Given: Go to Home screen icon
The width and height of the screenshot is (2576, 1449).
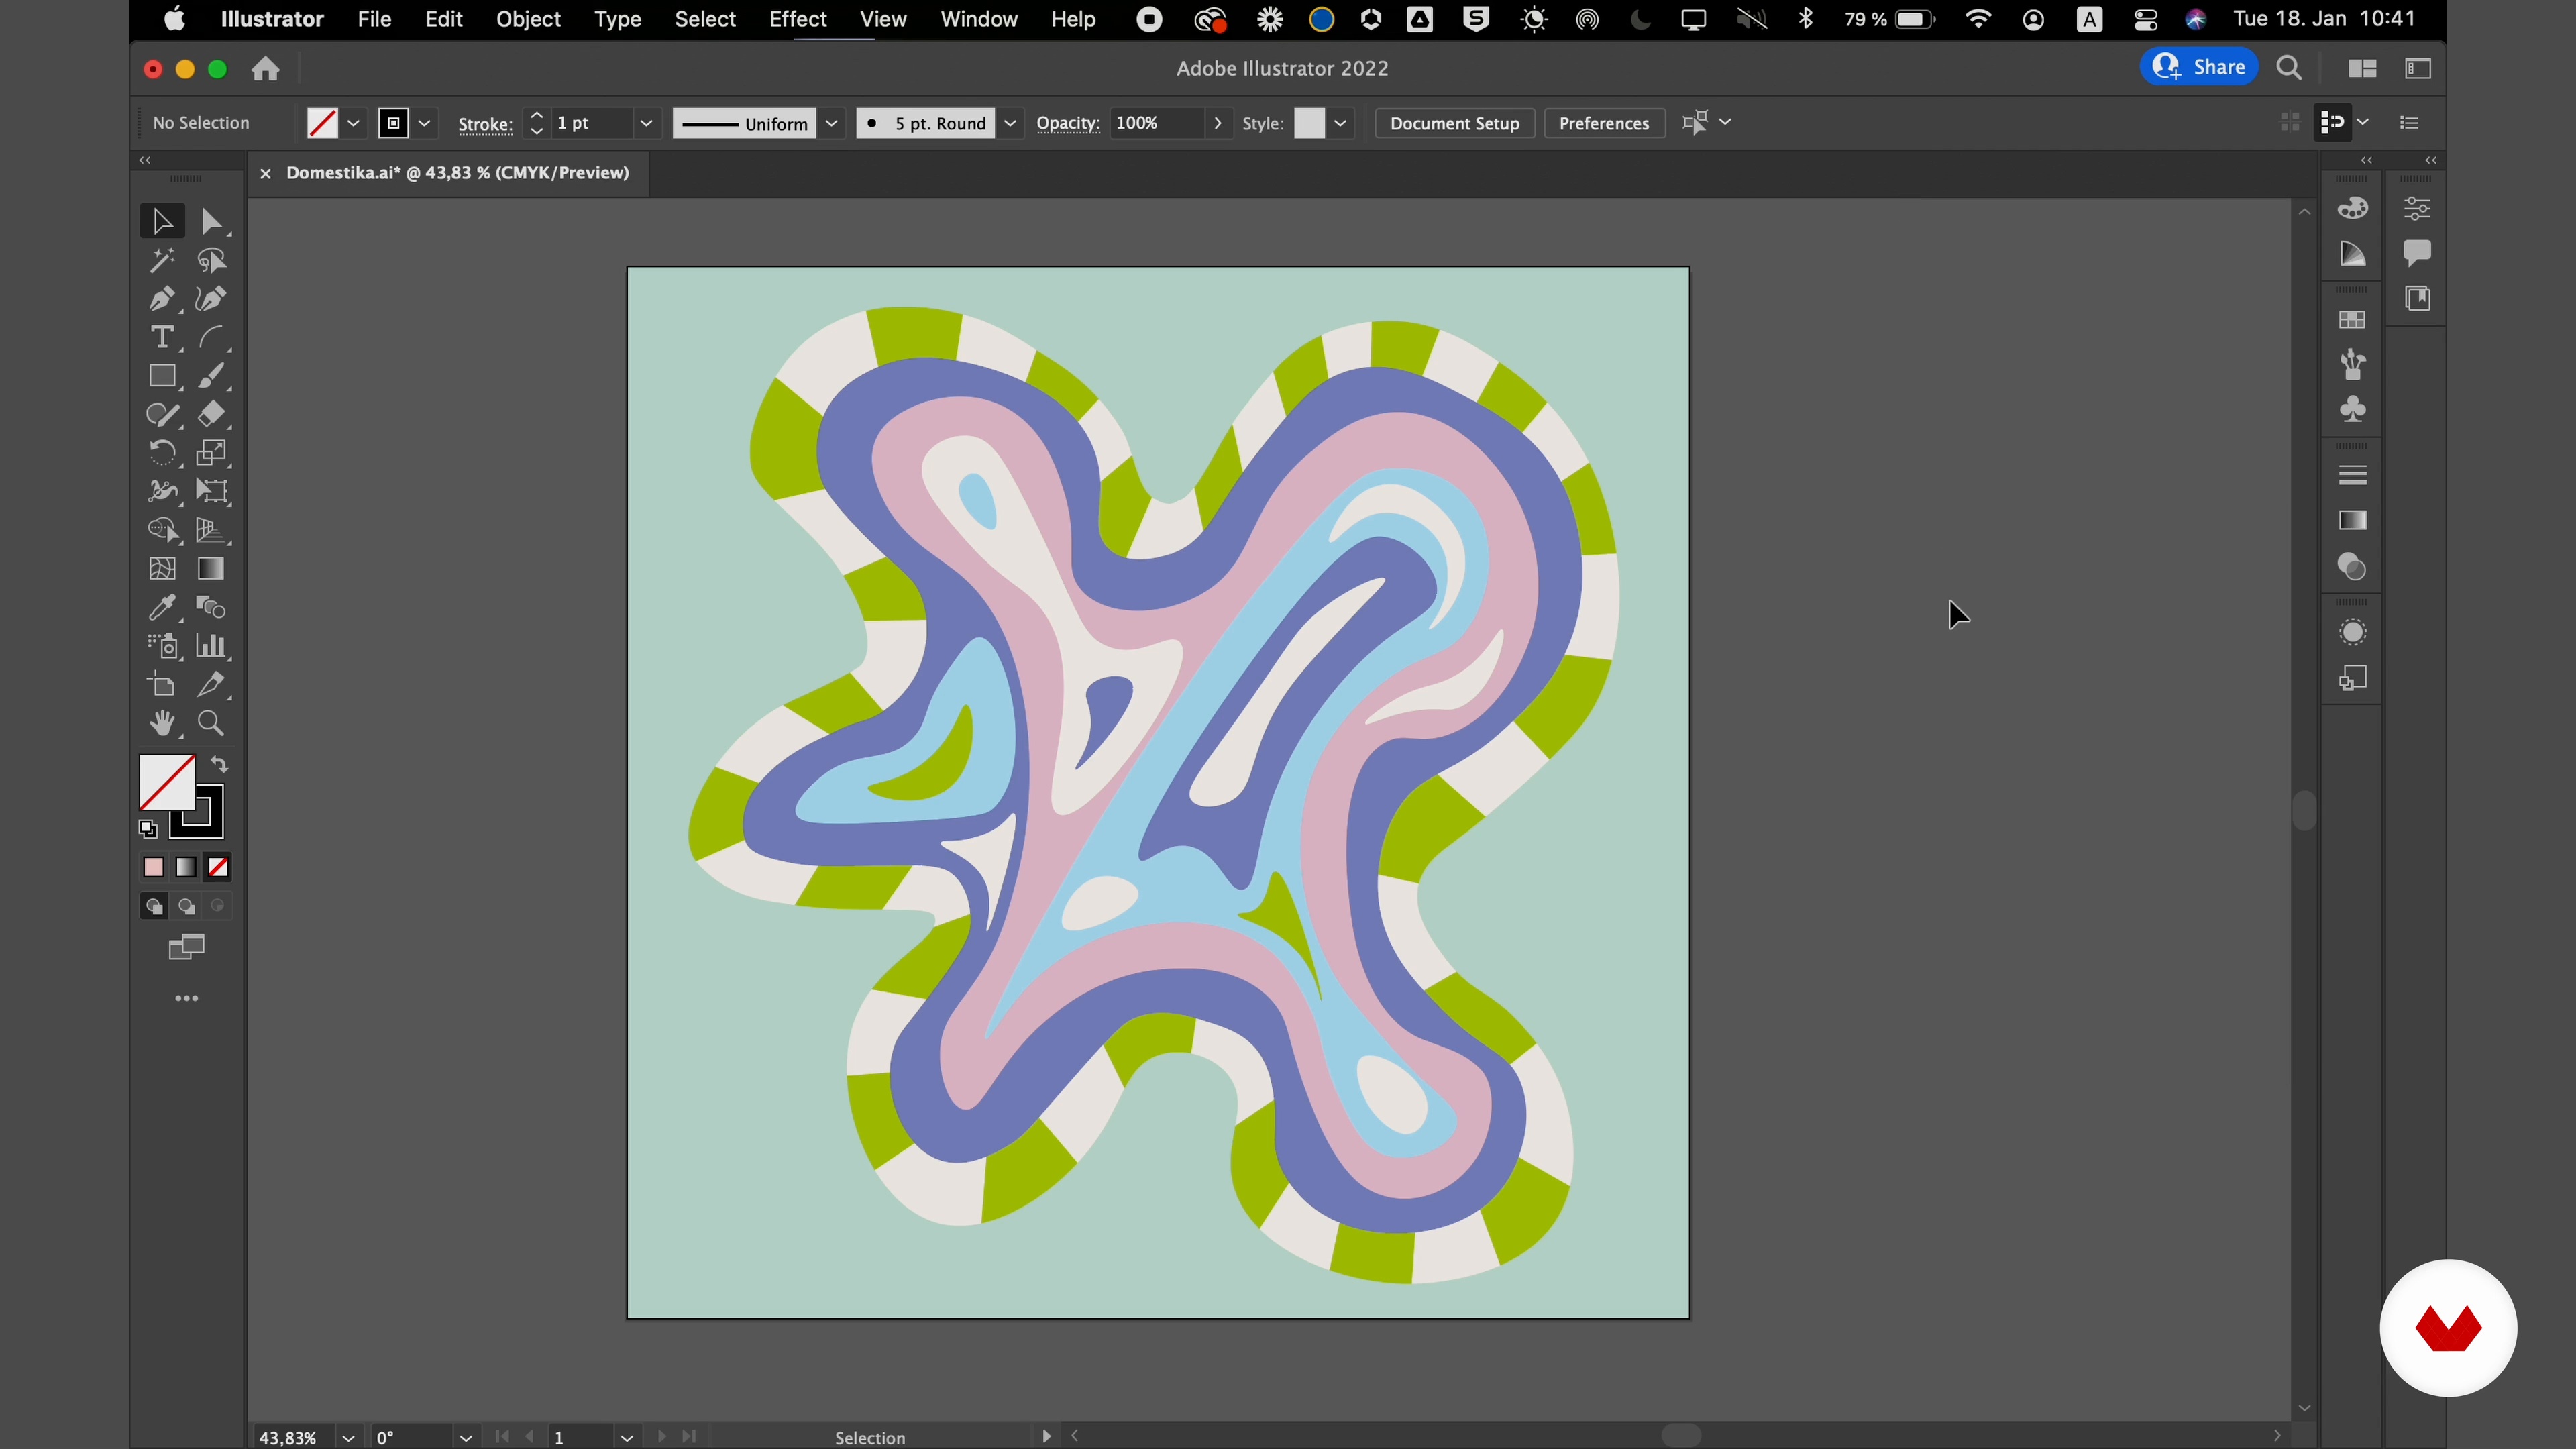Looking at the screenshot, I should click(x=265, y=69).
